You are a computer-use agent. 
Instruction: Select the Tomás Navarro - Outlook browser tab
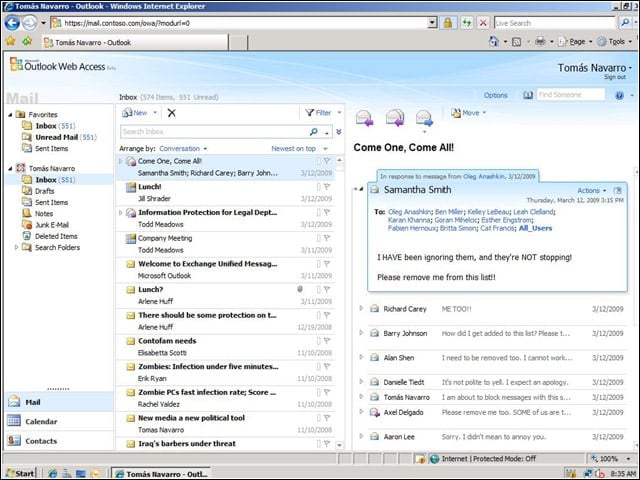[135, 42]
